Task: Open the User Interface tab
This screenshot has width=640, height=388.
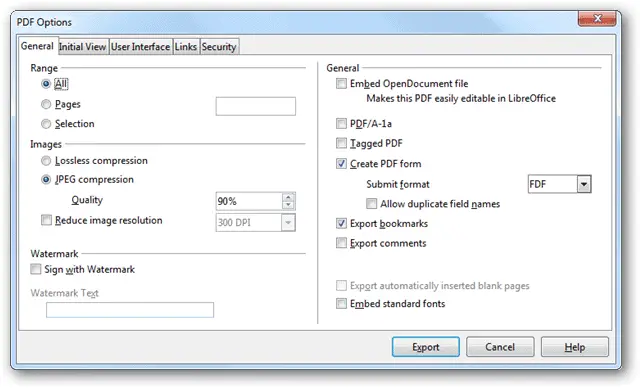Action: click(140, 47)
